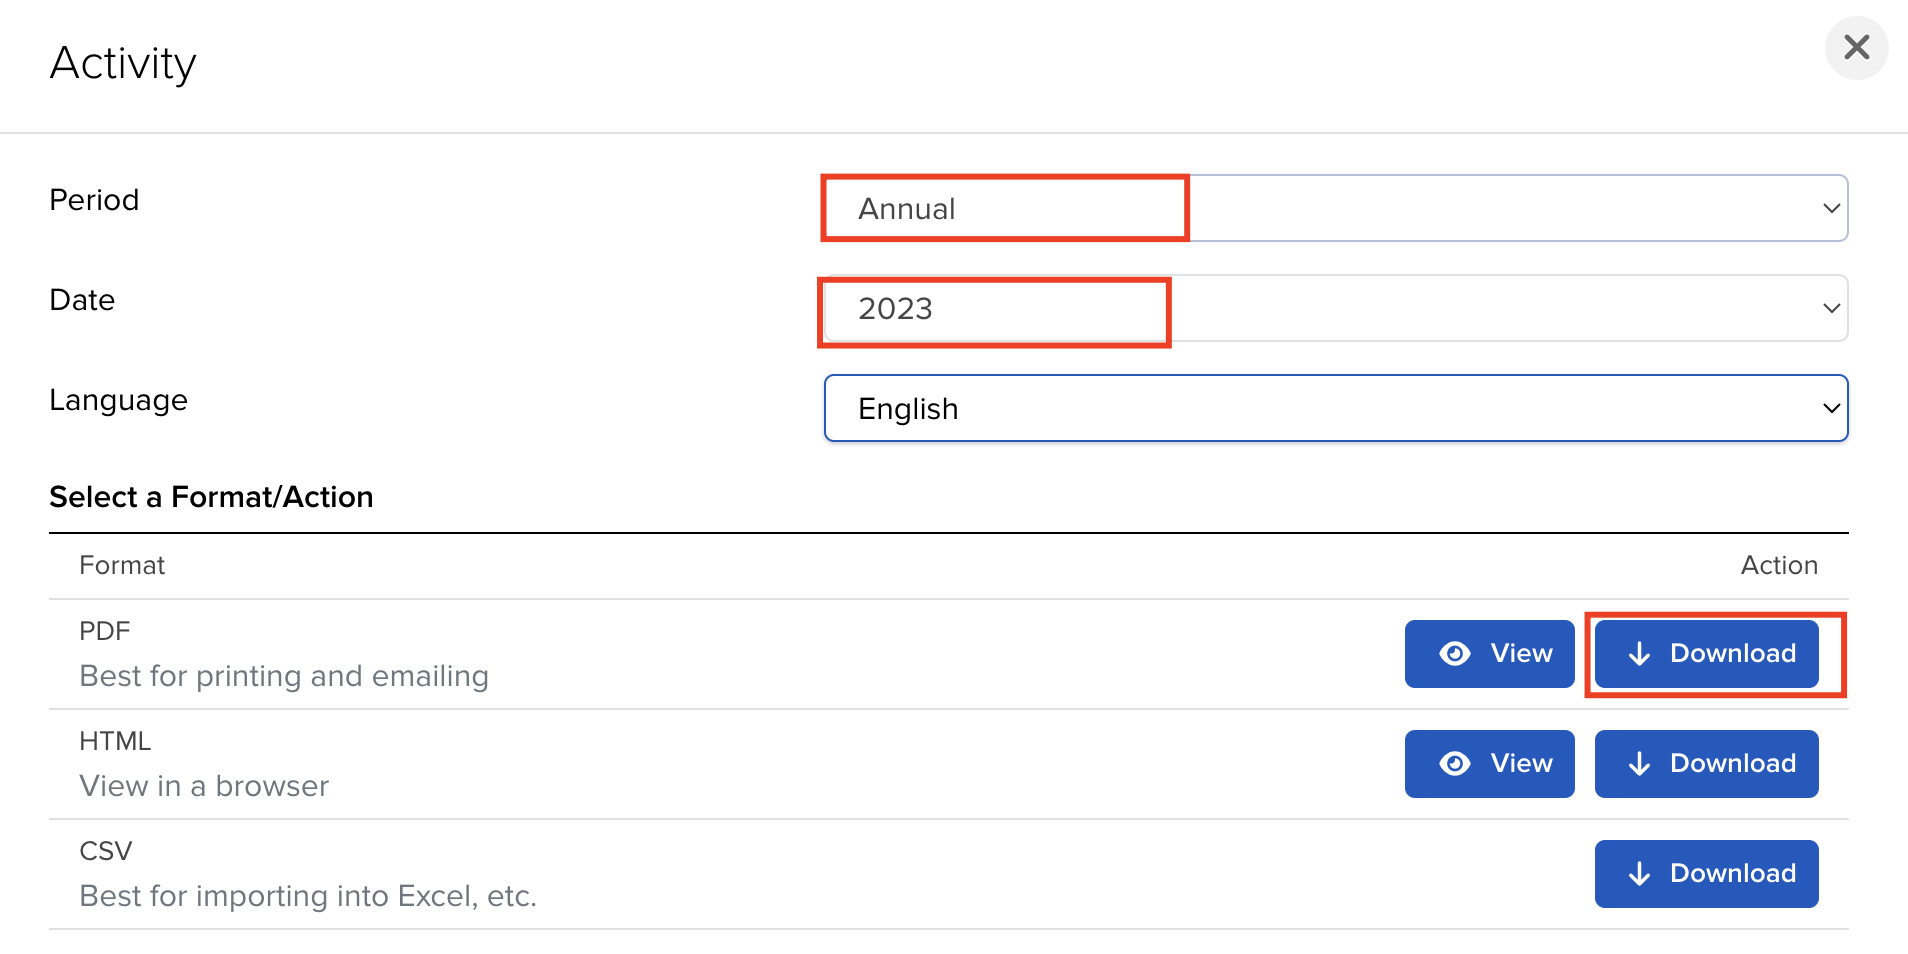Expand the Period field's chevron arrow
The width and height of the screenshot is (1908, 954).
(1831, 208)
